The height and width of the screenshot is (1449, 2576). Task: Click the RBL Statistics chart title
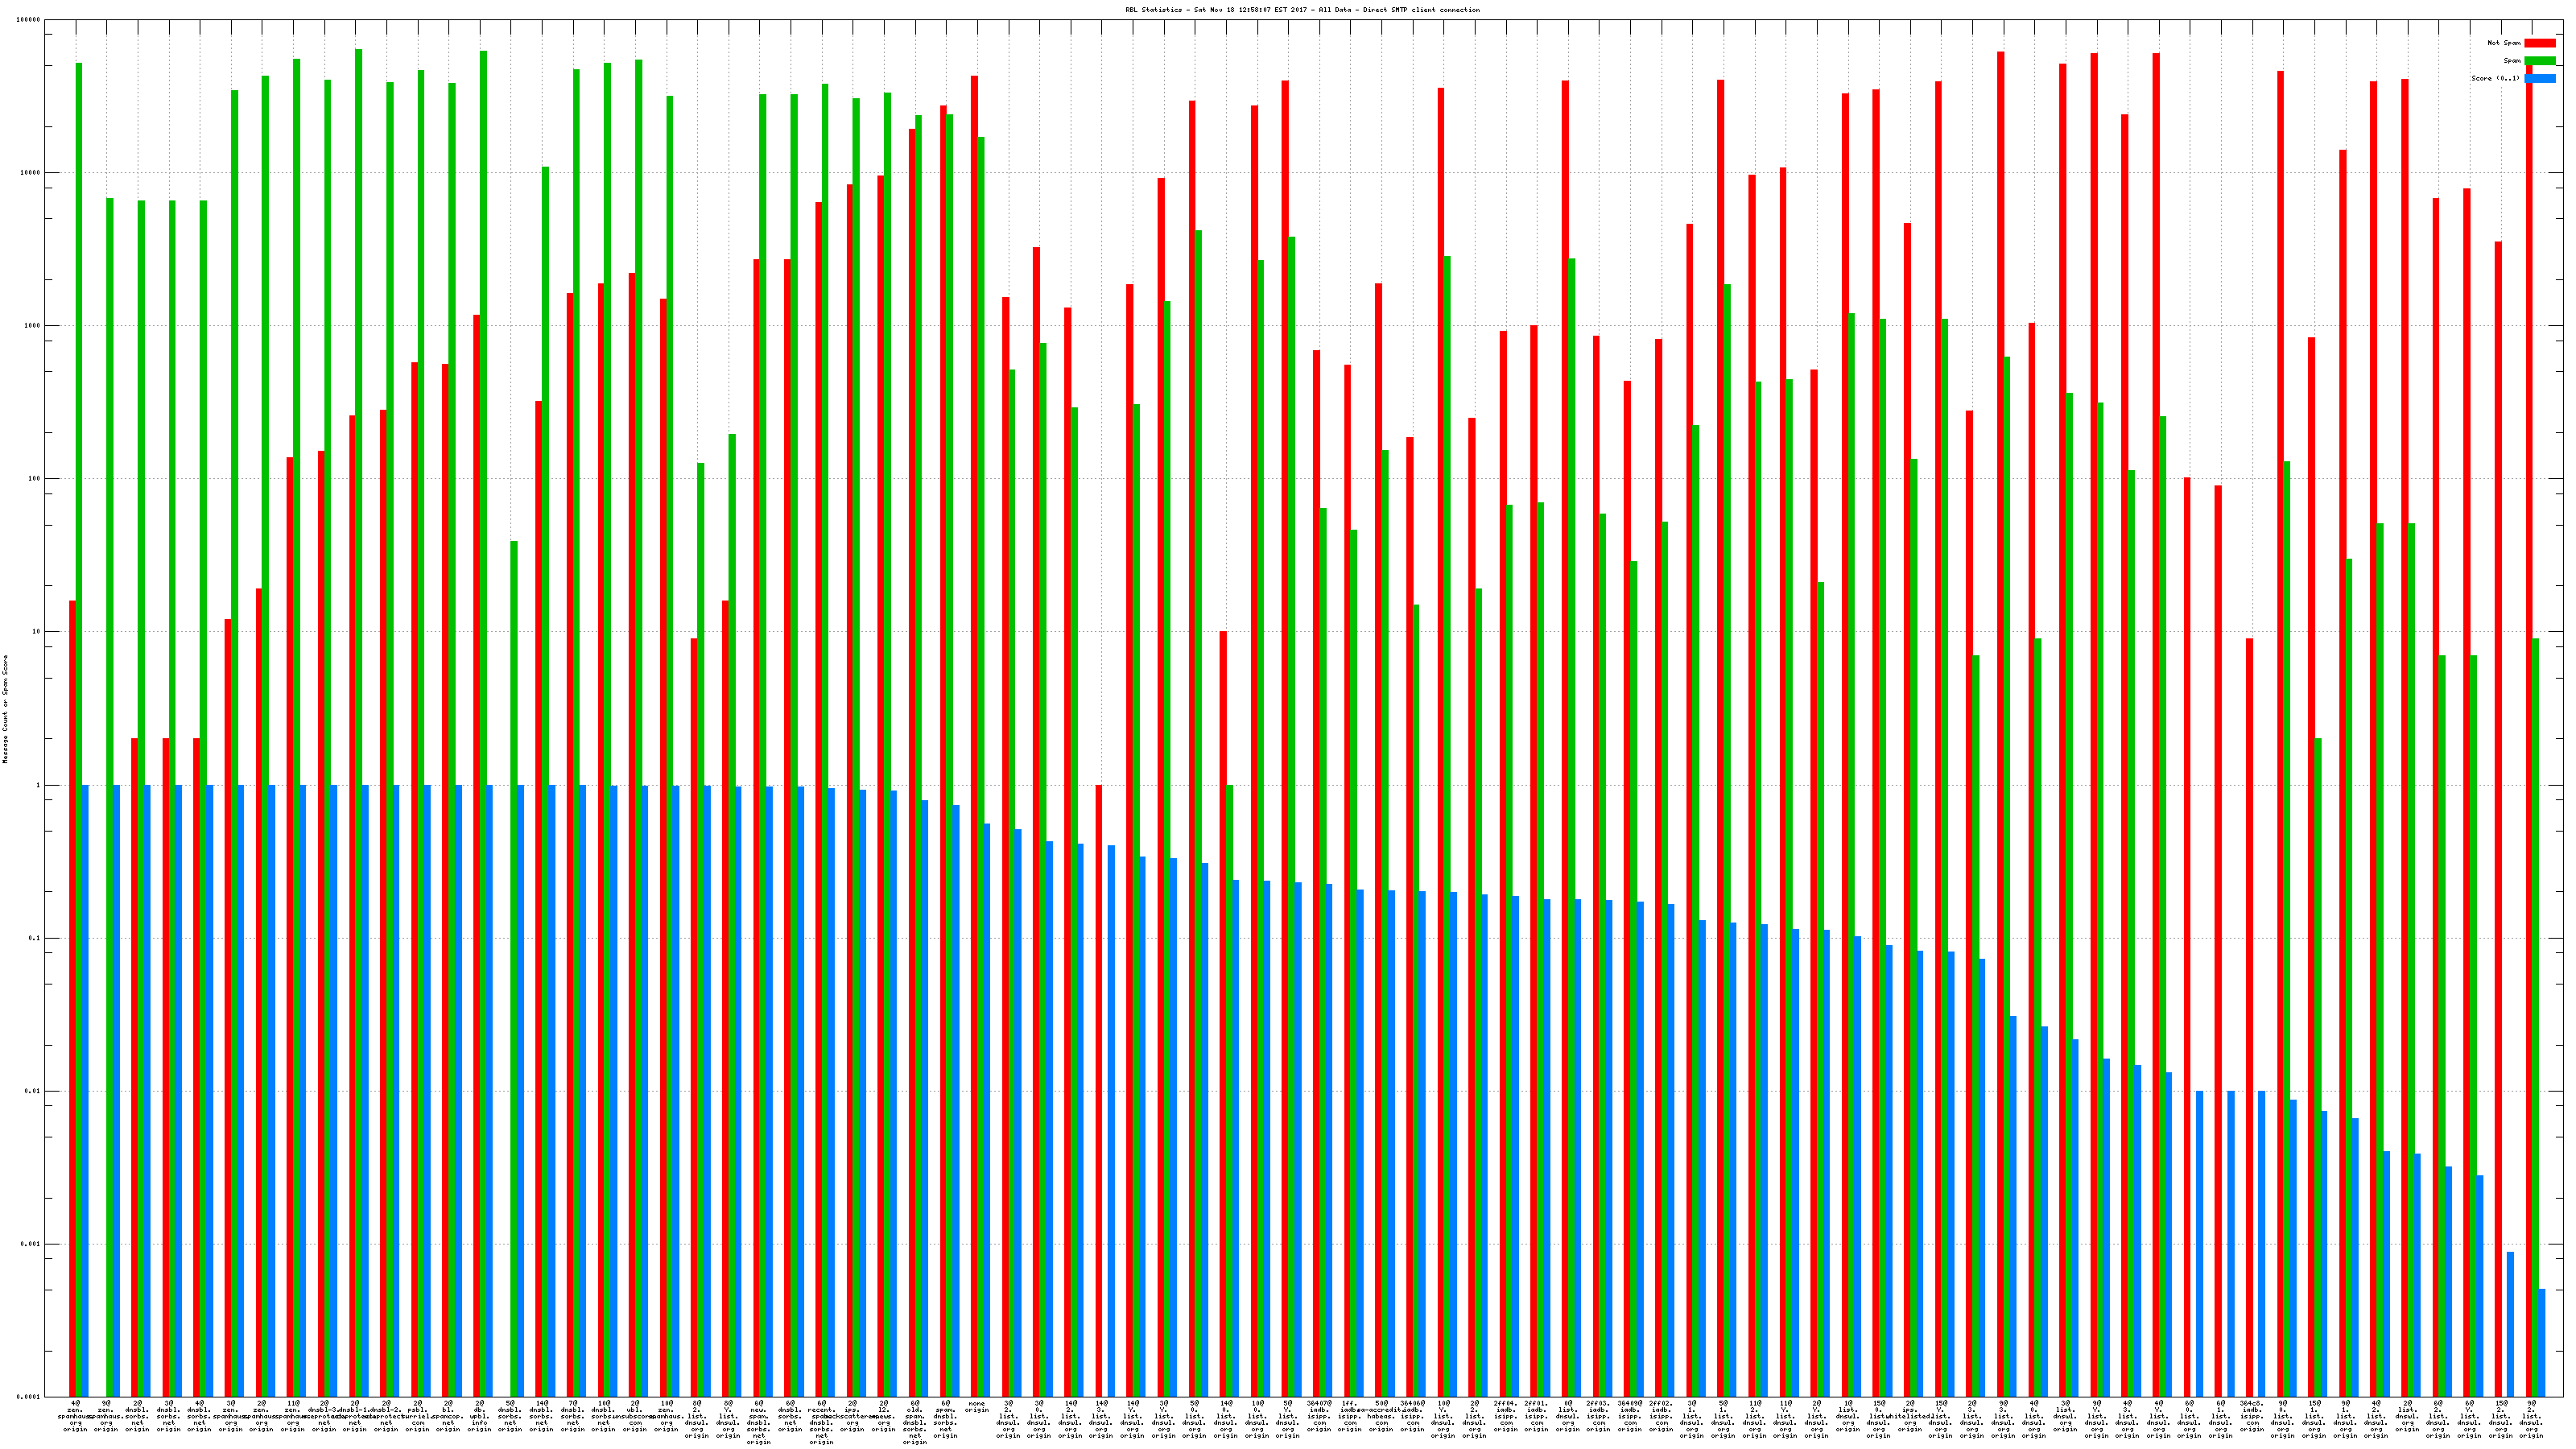click(x=1302, y=10)
